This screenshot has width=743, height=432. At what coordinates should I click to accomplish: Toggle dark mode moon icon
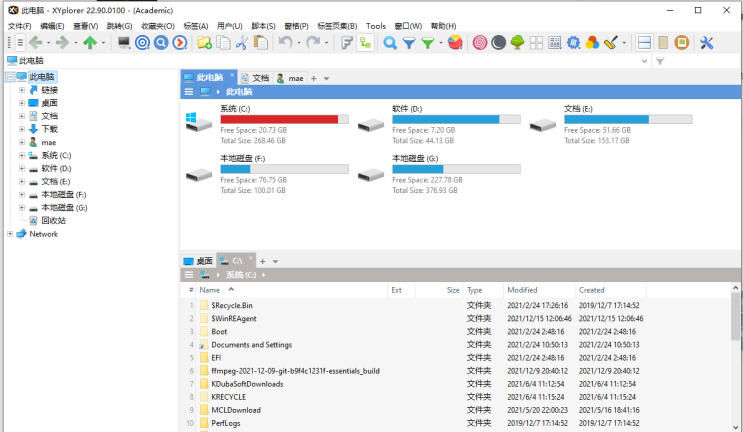(498, 43)
